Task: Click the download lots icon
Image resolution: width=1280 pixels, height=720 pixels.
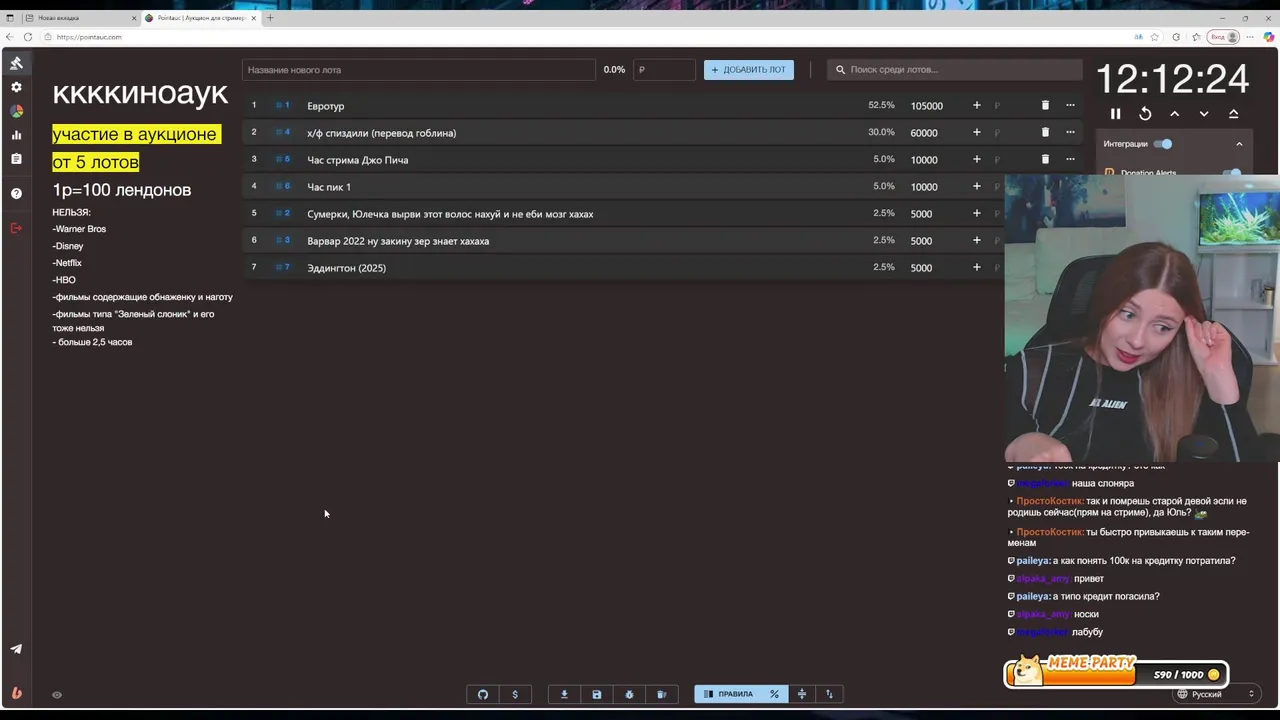Action: pos(564,694)
